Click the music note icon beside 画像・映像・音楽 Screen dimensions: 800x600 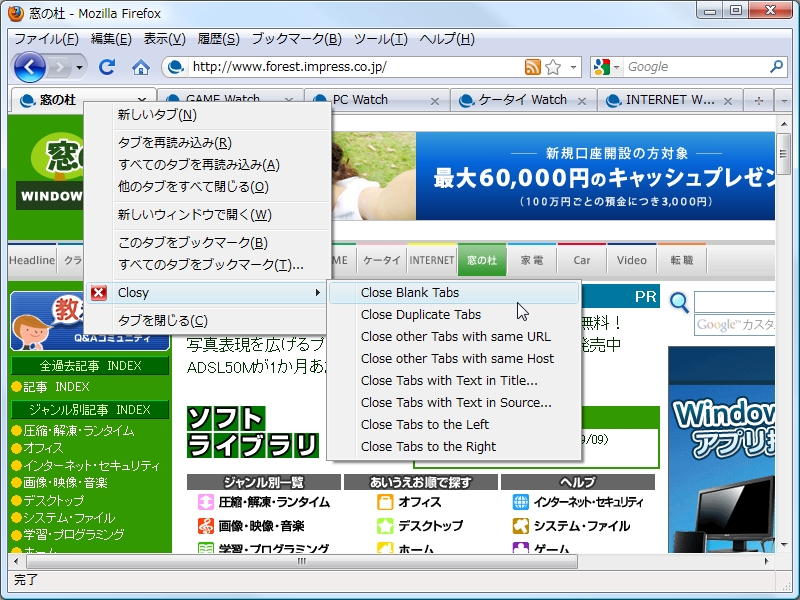coord(204,526)
